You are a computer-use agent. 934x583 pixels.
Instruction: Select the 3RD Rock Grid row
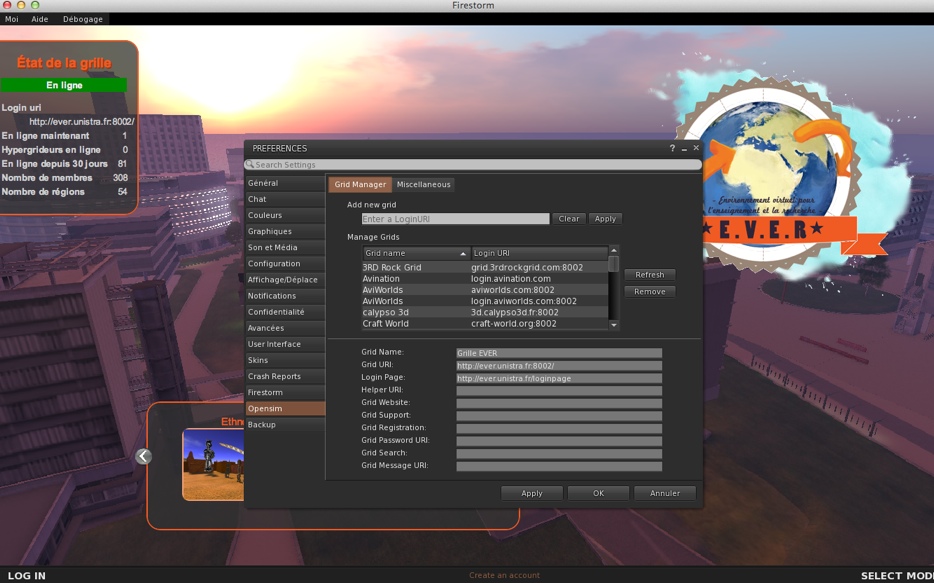[485, 267]
